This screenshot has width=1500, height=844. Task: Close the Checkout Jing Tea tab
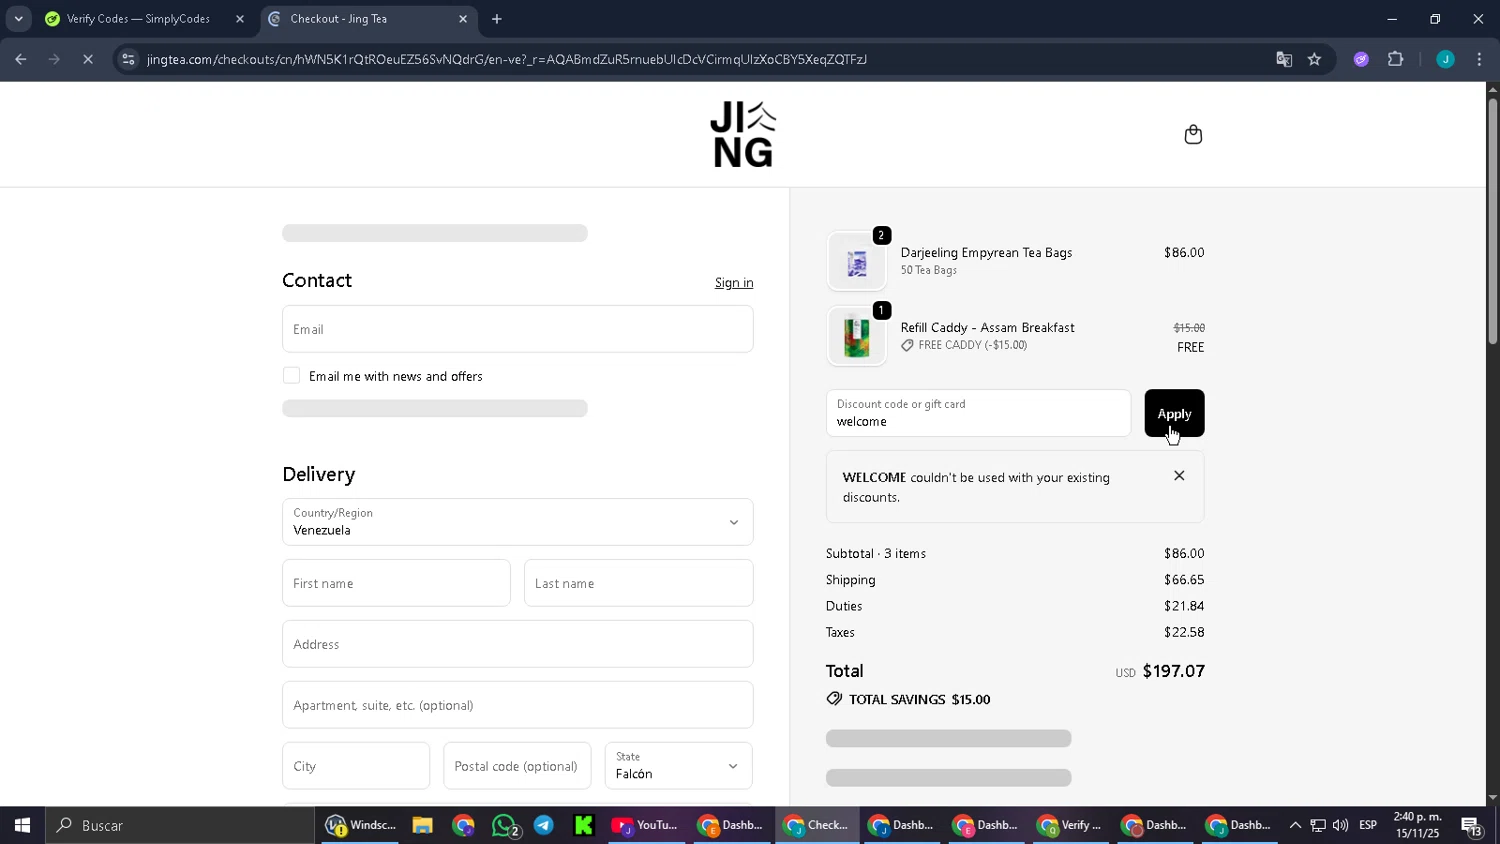463,19
